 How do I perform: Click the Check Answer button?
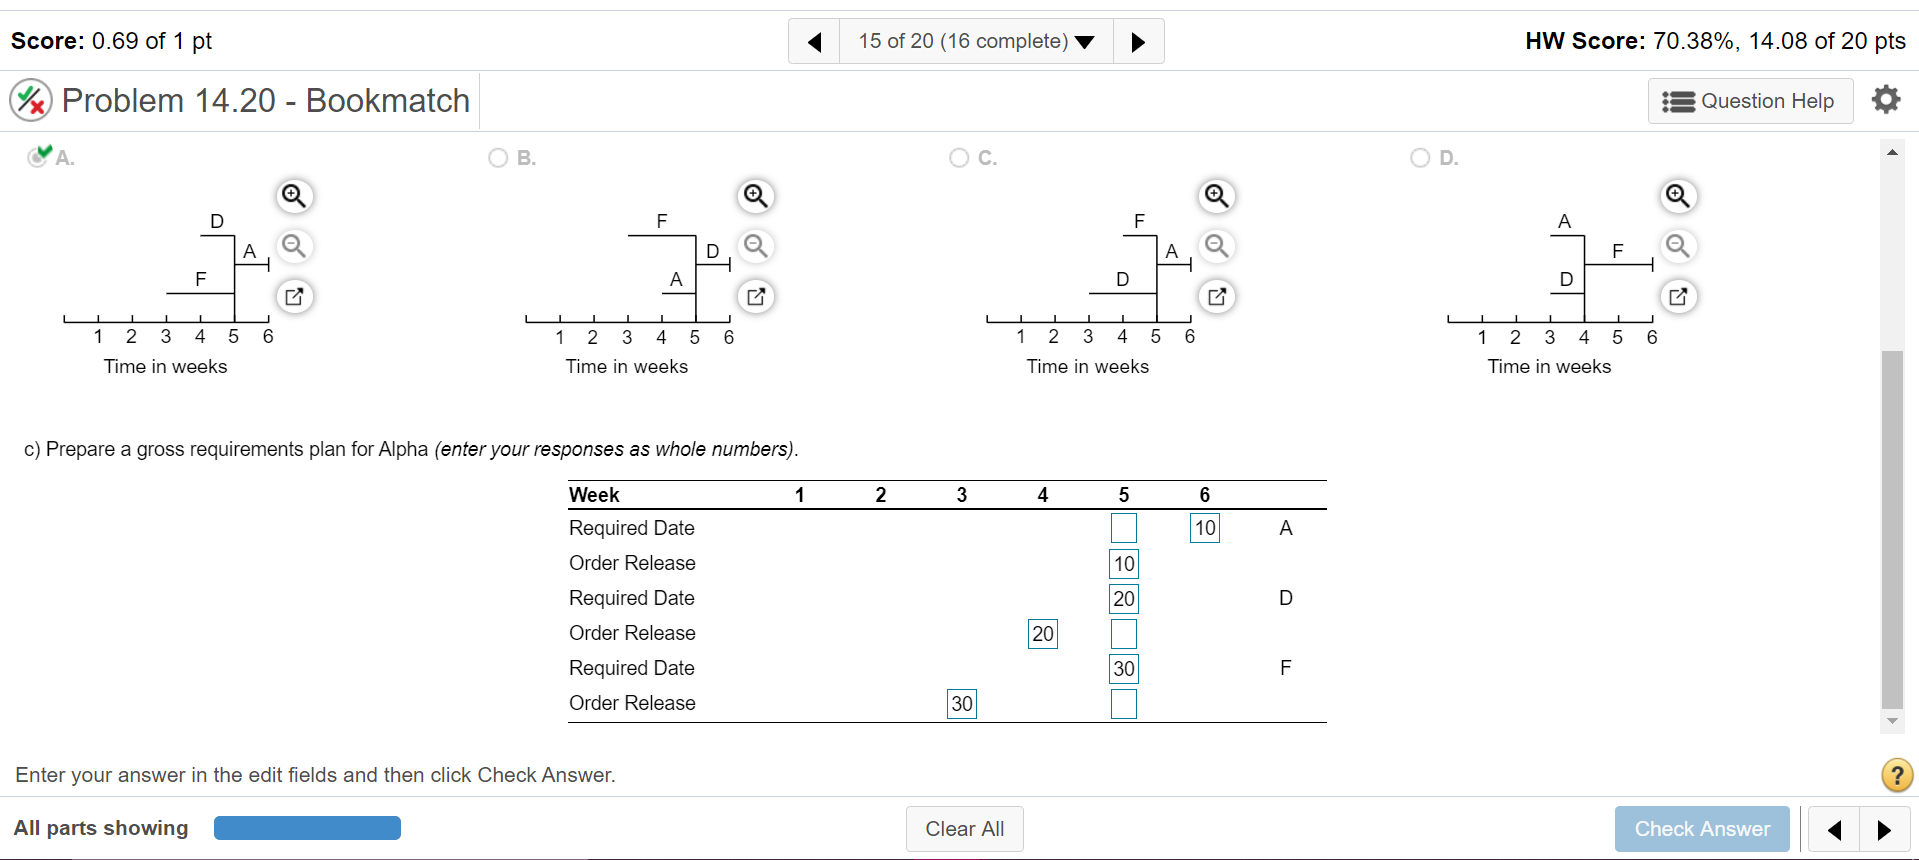click(1700, 828)
